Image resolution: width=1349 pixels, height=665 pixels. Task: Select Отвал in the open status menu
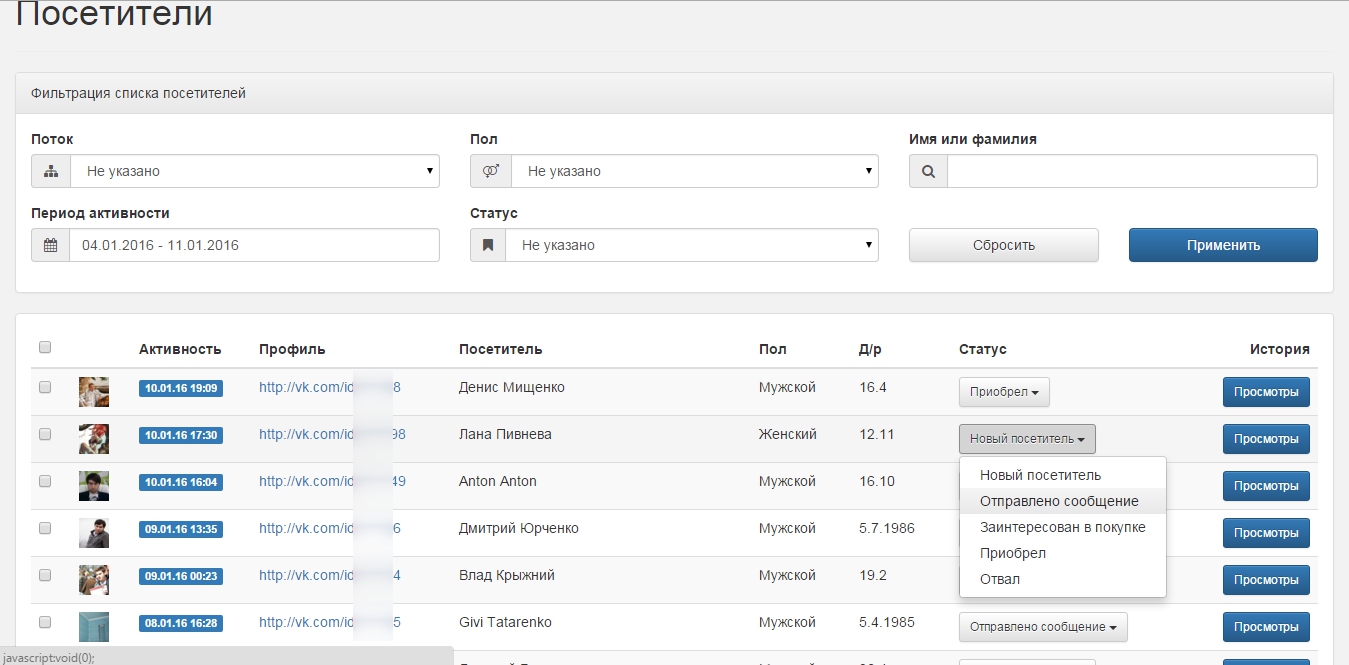click(1000, 579)
